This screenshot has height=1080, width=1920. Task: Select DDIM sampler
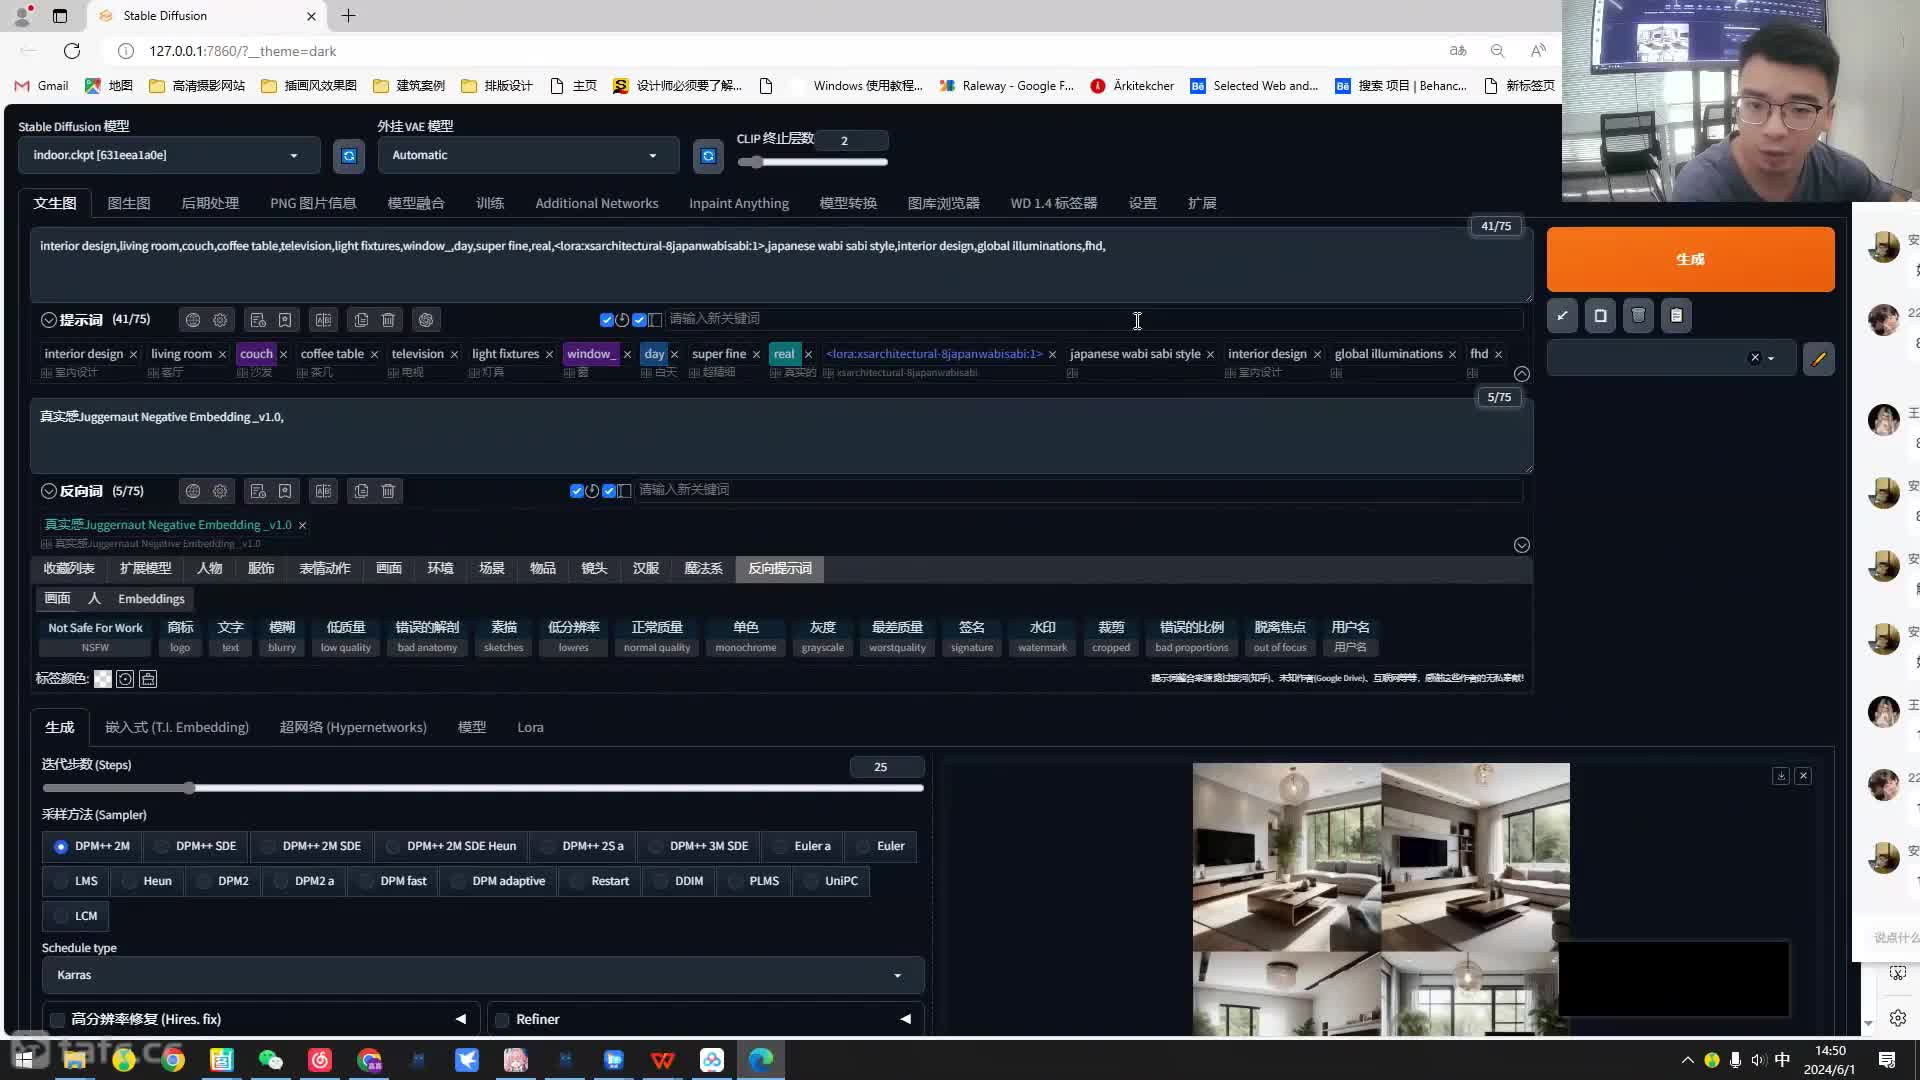(x=679, y=881)
